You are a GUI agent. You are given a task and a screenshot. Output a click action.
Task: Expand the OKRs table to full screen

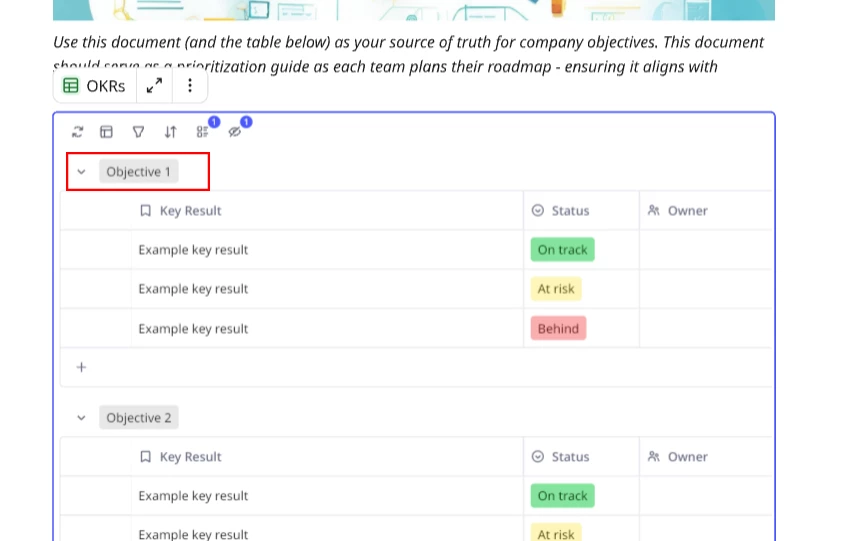154,85
